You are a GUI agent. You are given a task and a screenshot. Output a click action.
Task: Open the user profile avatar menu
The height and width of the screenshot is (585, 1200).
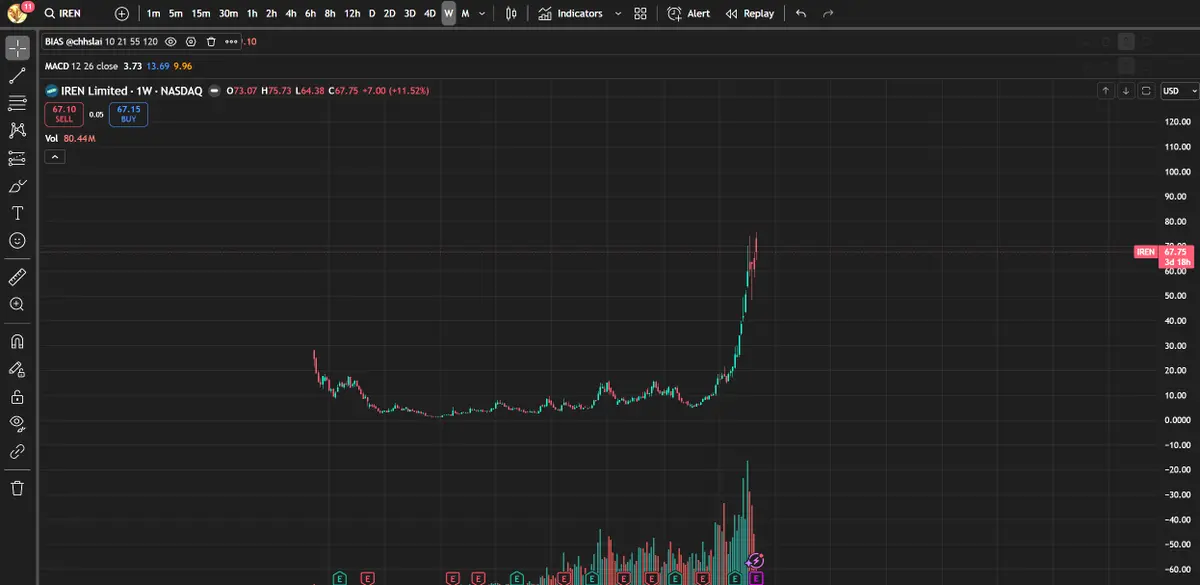[x=18, y=13]
